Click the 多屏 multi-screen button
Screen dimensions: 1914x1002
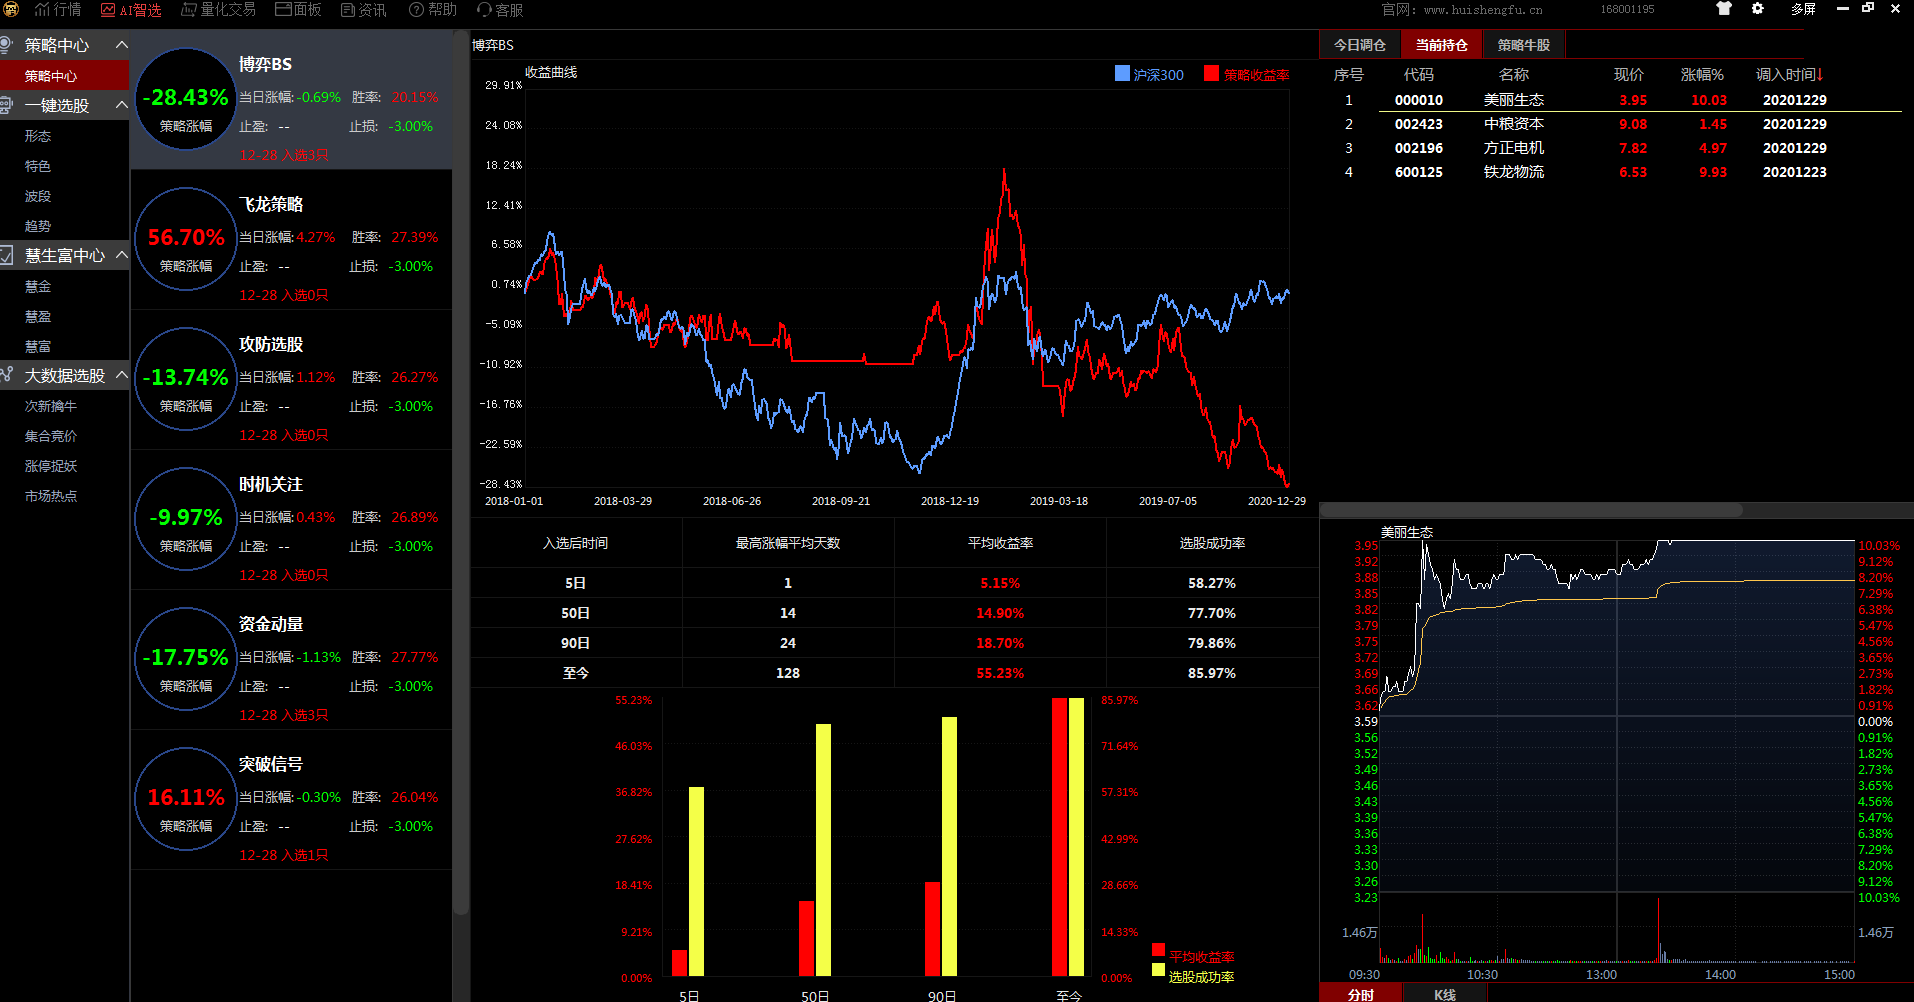pyautogui.click(x=1803, y=9)
